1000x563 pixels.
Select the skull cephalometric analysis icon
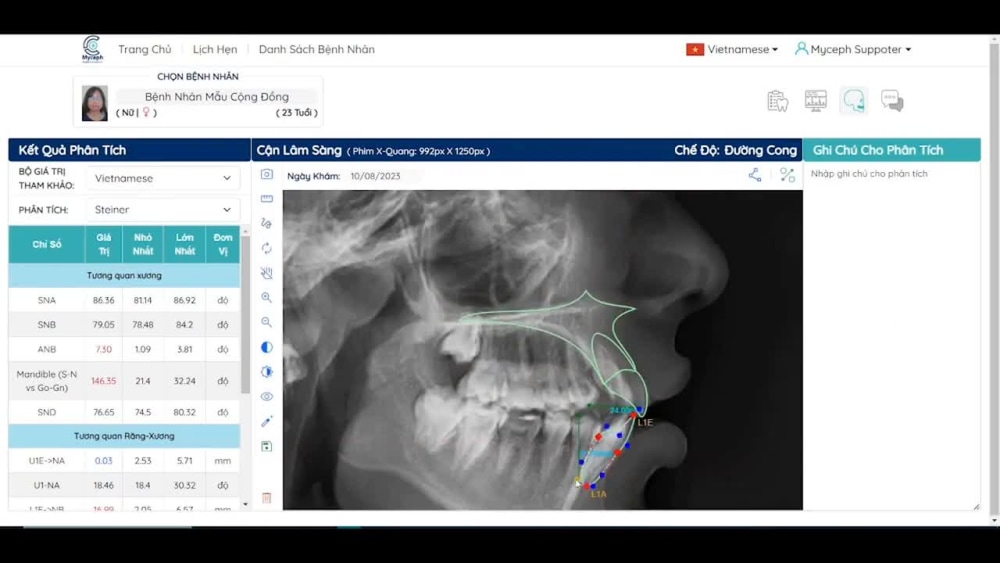(853, 101)
